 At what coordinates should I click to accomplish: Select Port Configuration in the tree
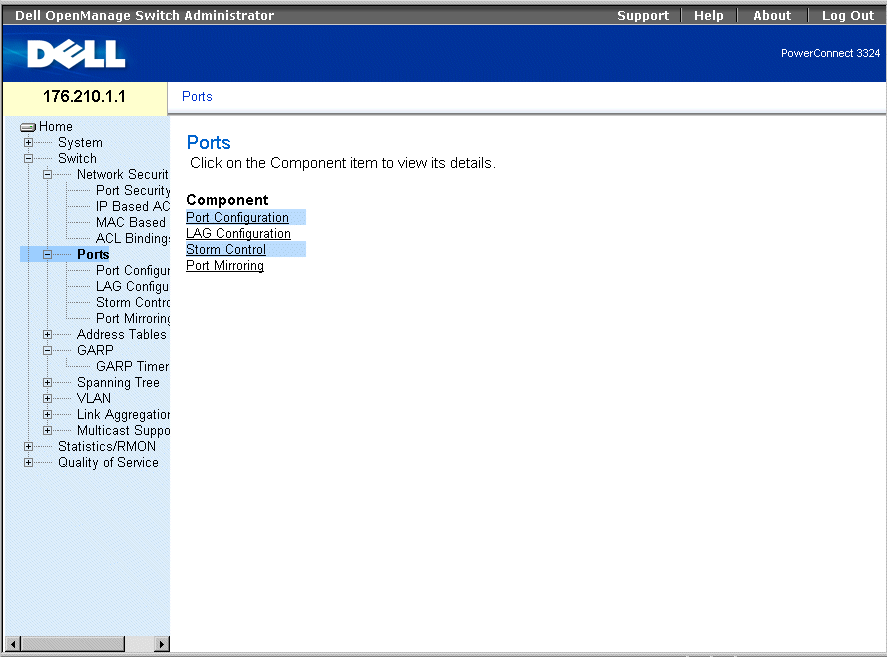point(133,270)
